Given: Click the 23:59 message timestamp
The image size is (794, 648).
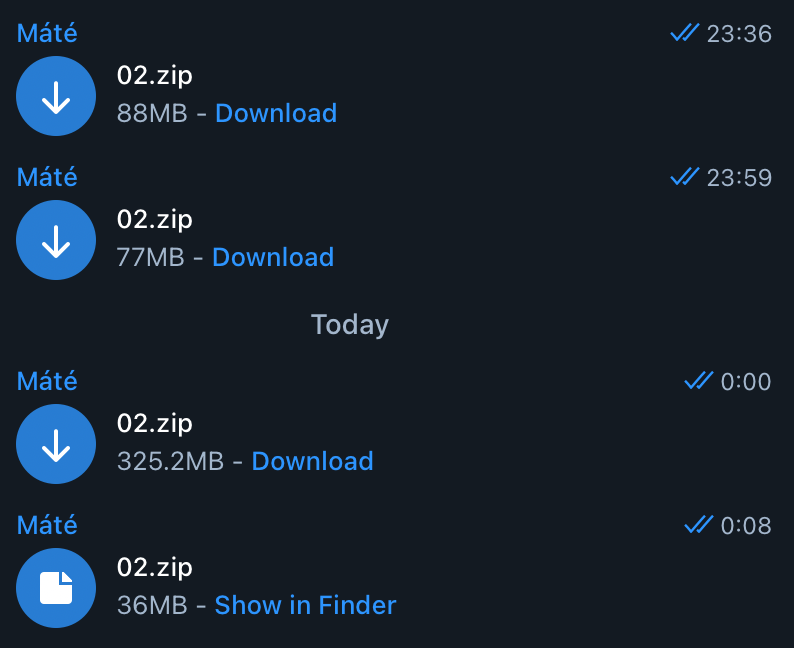Looking at the screenshot, I should 739,178.
